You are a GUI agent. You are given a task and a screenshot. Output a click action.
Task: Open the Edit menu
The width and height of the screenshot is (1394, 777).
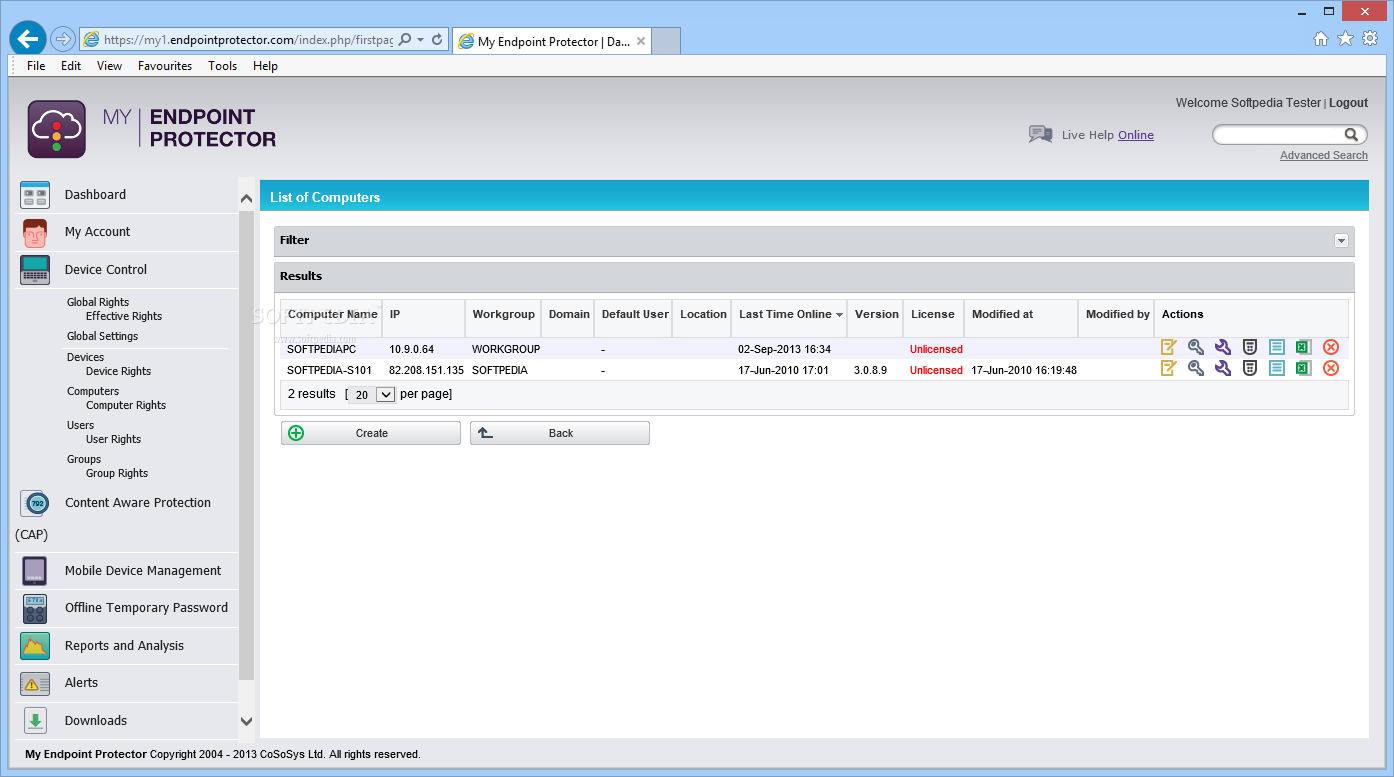(x=71, y=66)
